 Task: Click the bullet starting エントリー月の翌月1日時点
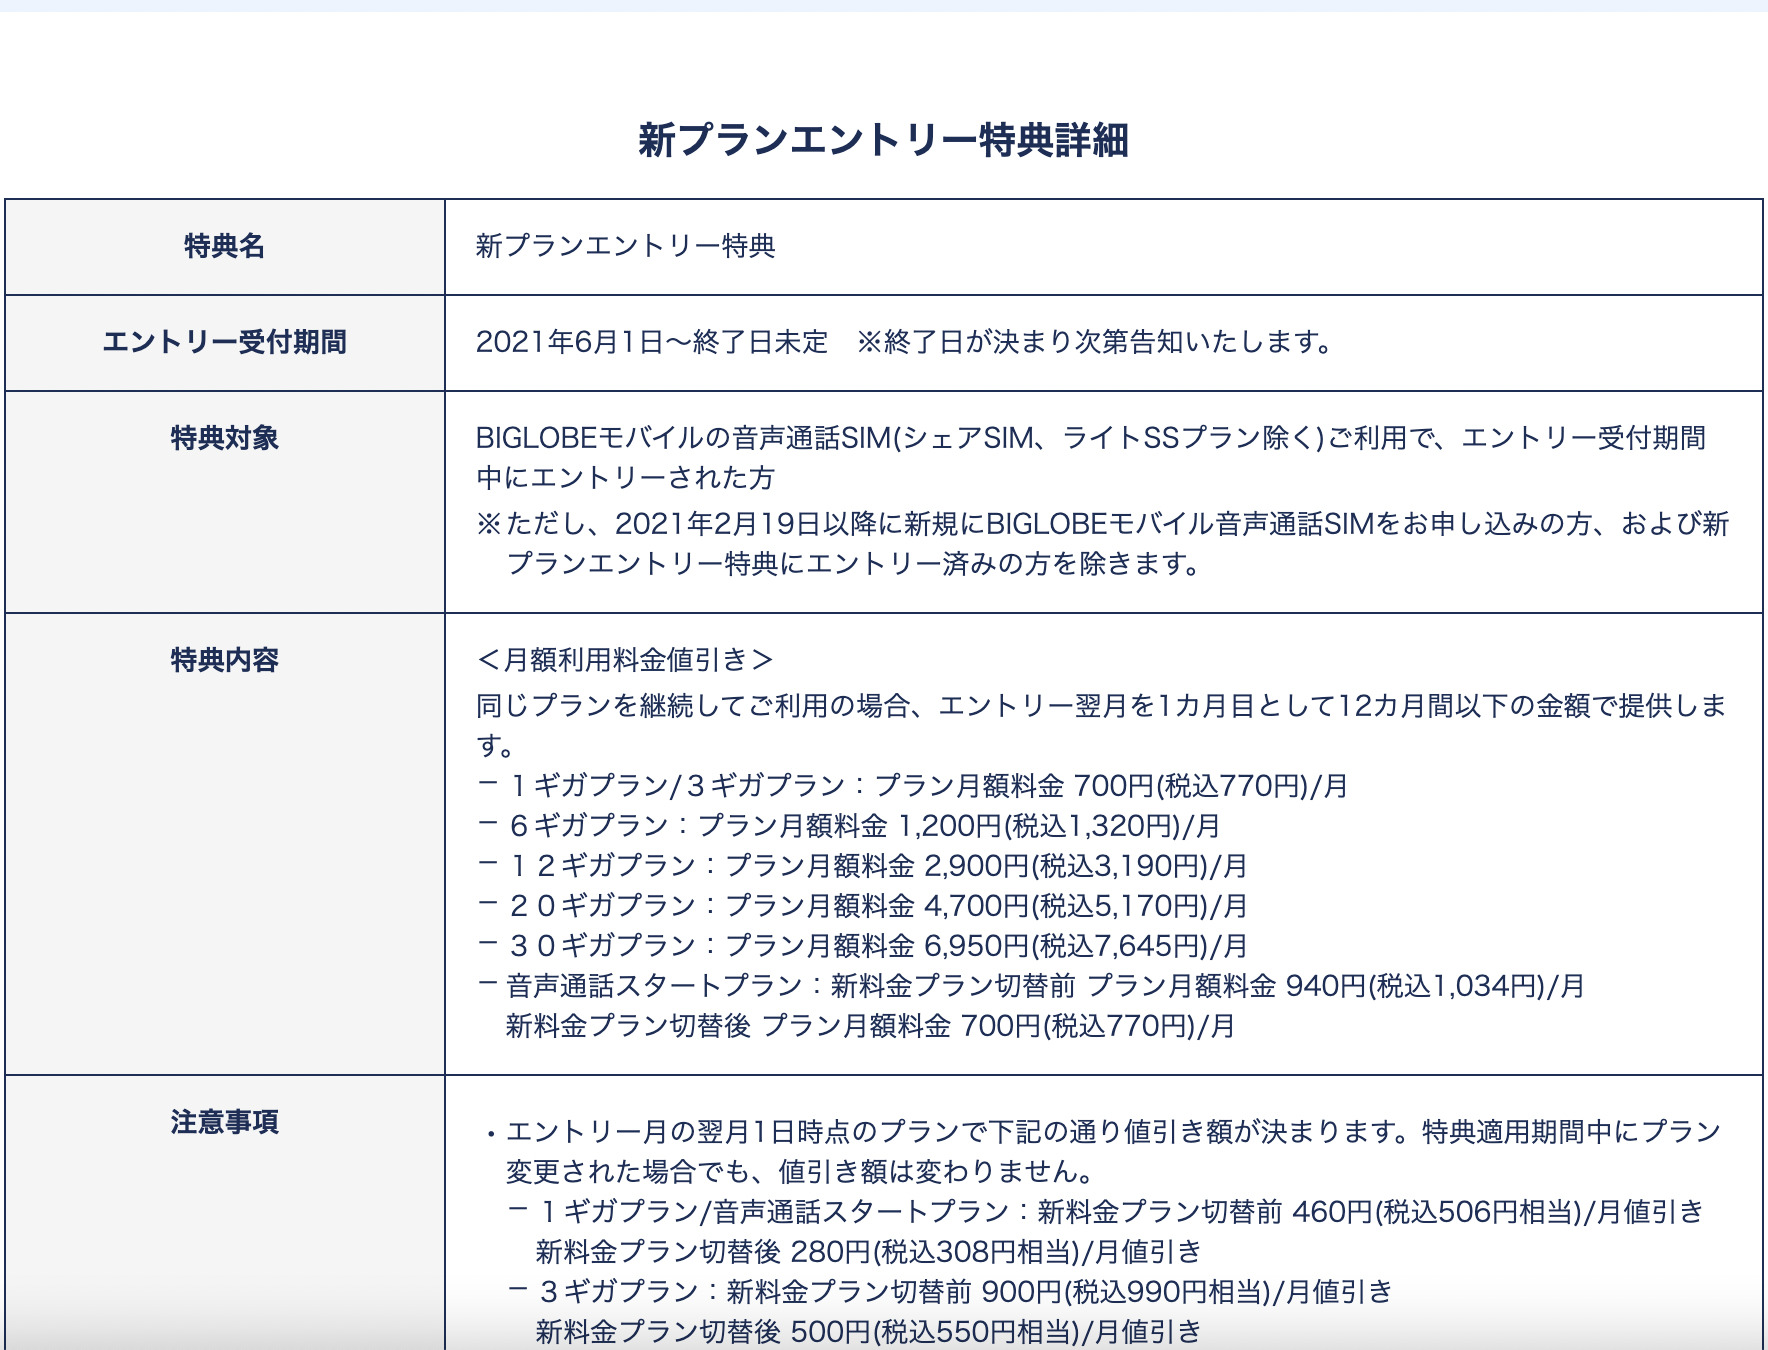[x=1103, y=1132]
